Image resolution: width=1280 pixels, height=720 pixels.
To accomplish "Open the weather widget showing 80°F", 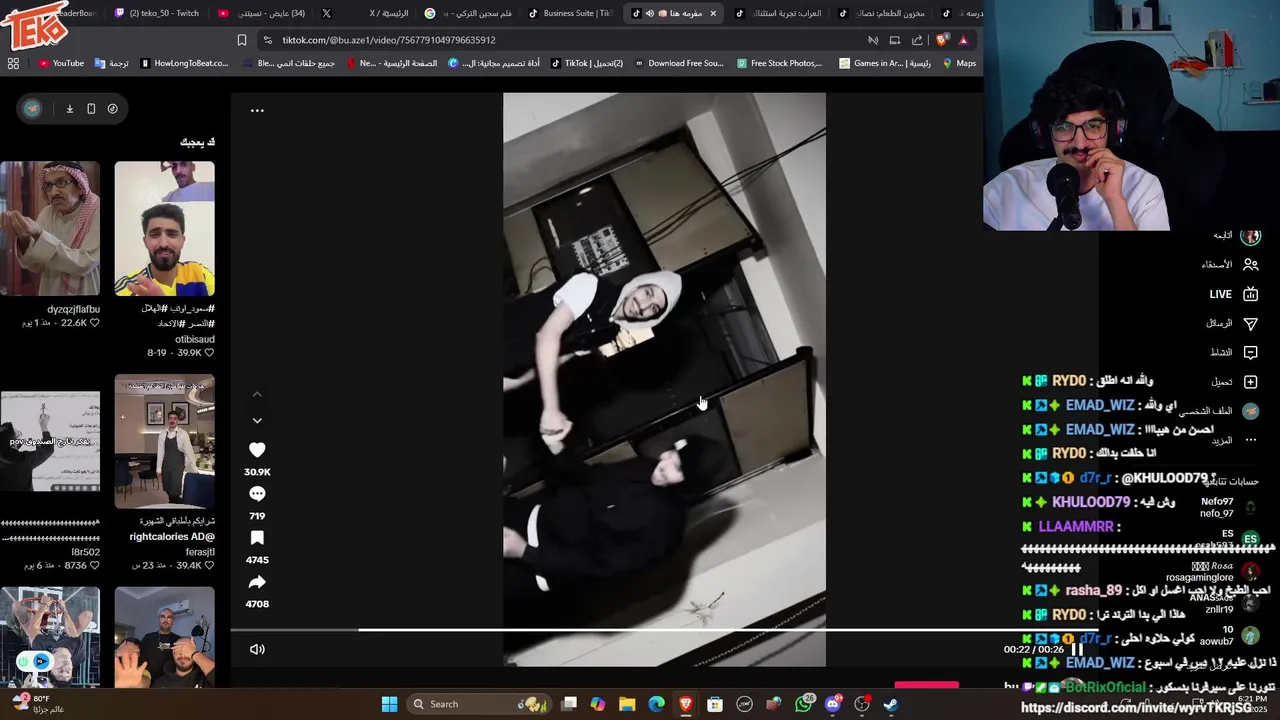I will pyautogui.click(x=40, y=704).
